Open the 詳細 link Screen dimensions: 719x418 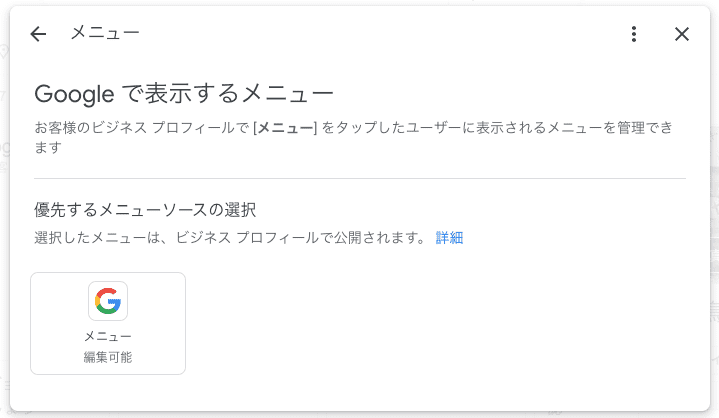pyautogui.click(x=449, y=238)
